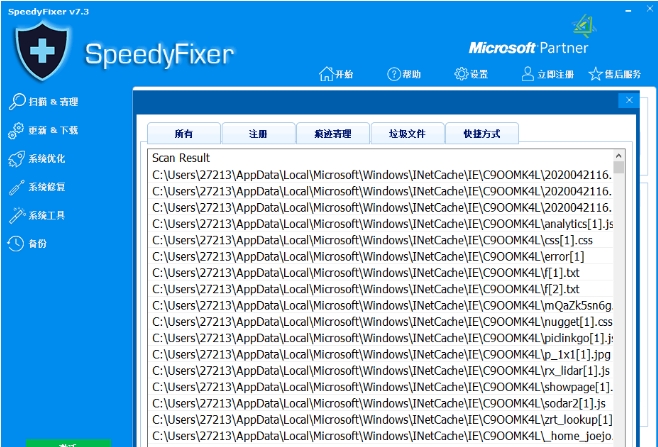Select the Scan Result header row
The image size is (658, 447).
[381, 158]
